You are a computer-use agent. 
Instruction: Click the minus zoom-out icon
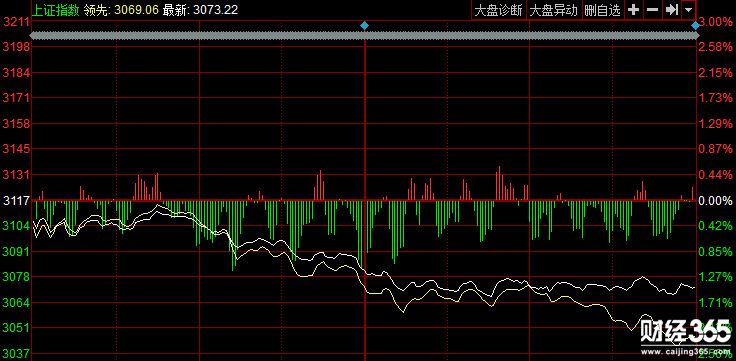[x=652, y=10]
